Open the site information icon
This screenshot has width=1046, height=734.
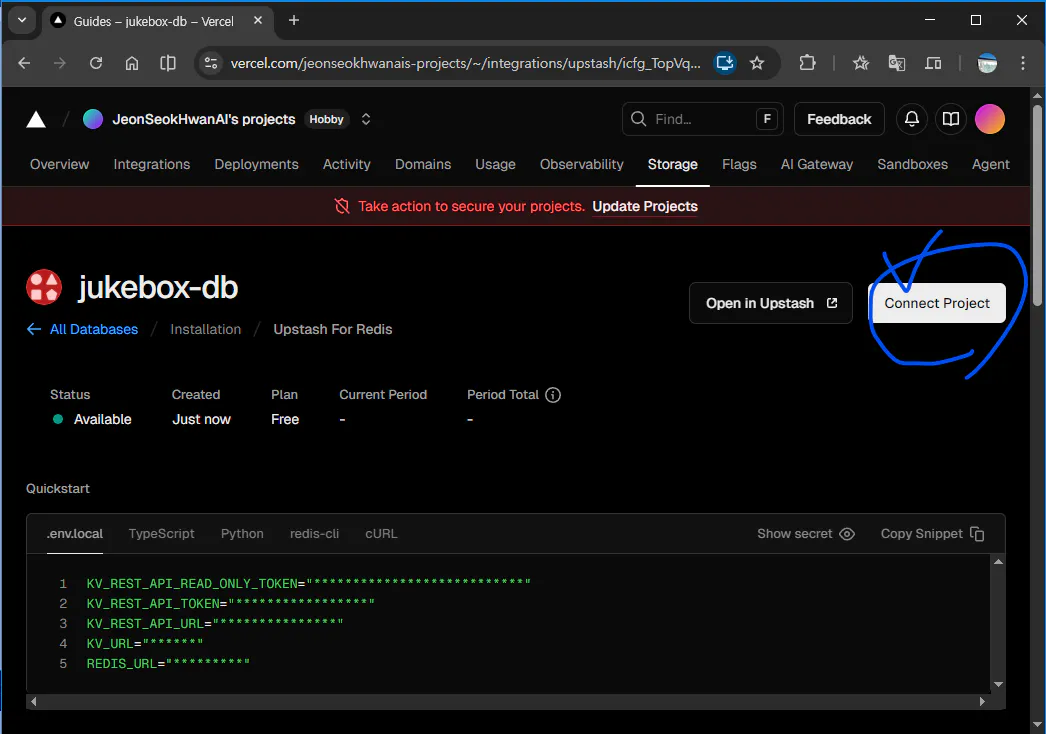coord(211,63)
